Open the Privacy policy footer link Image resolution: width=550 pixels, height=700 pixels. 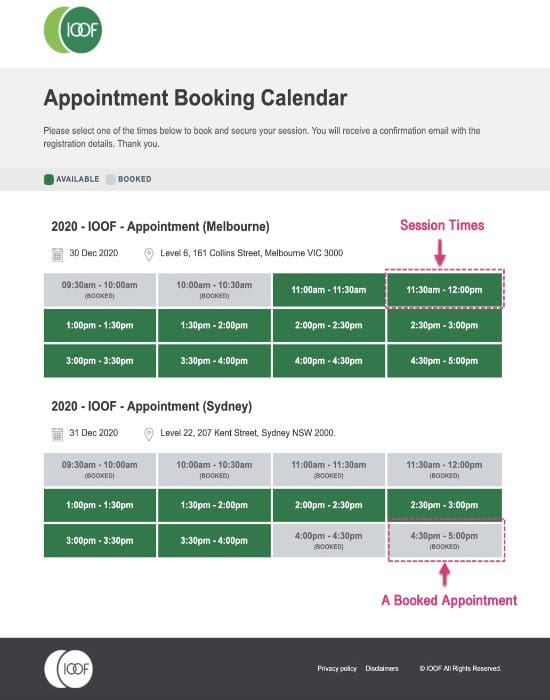[x=337, y=668]
